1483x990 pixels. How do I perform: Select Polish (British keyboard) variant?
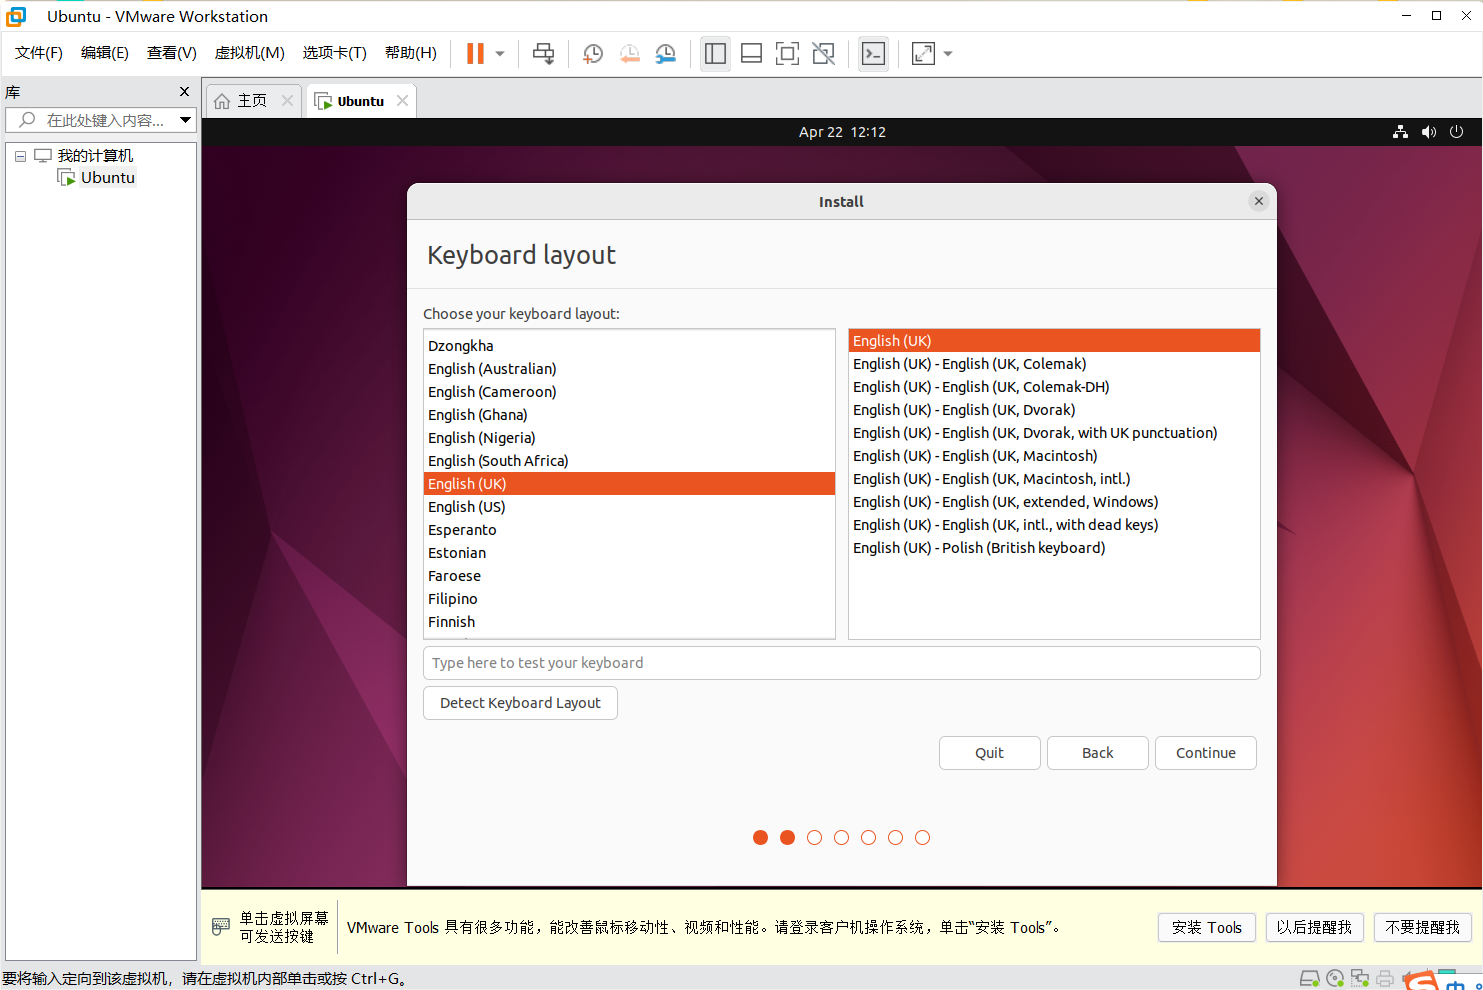point(1054,548)
